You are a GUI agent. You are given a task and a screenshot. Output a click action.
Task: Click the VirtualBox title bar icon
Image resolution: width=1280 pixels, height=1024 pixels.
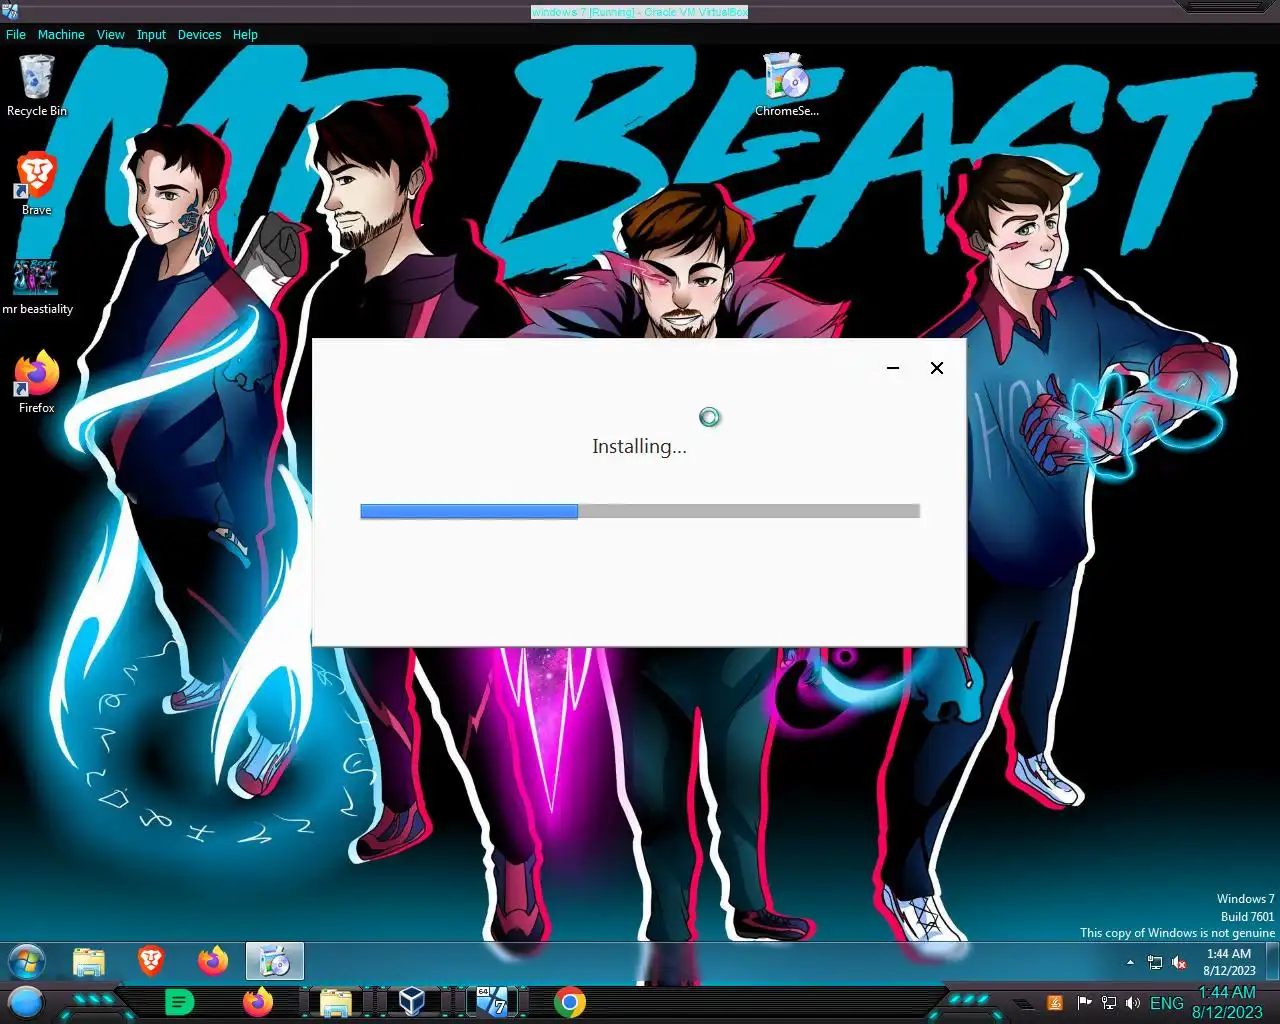(11, 11)
